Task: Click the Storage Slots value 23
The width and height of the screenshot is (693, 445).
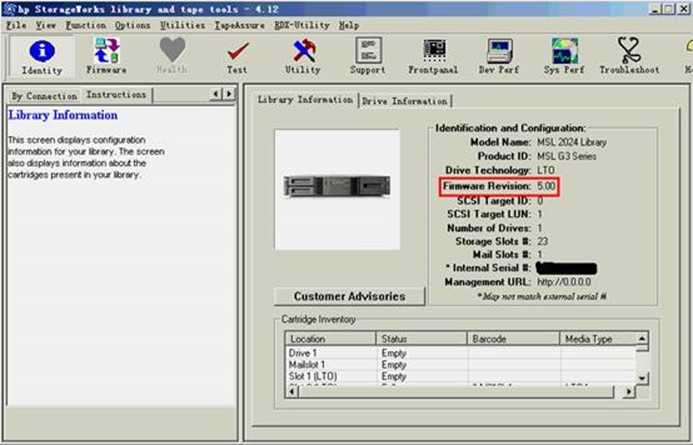Action: tap(542, 242)
